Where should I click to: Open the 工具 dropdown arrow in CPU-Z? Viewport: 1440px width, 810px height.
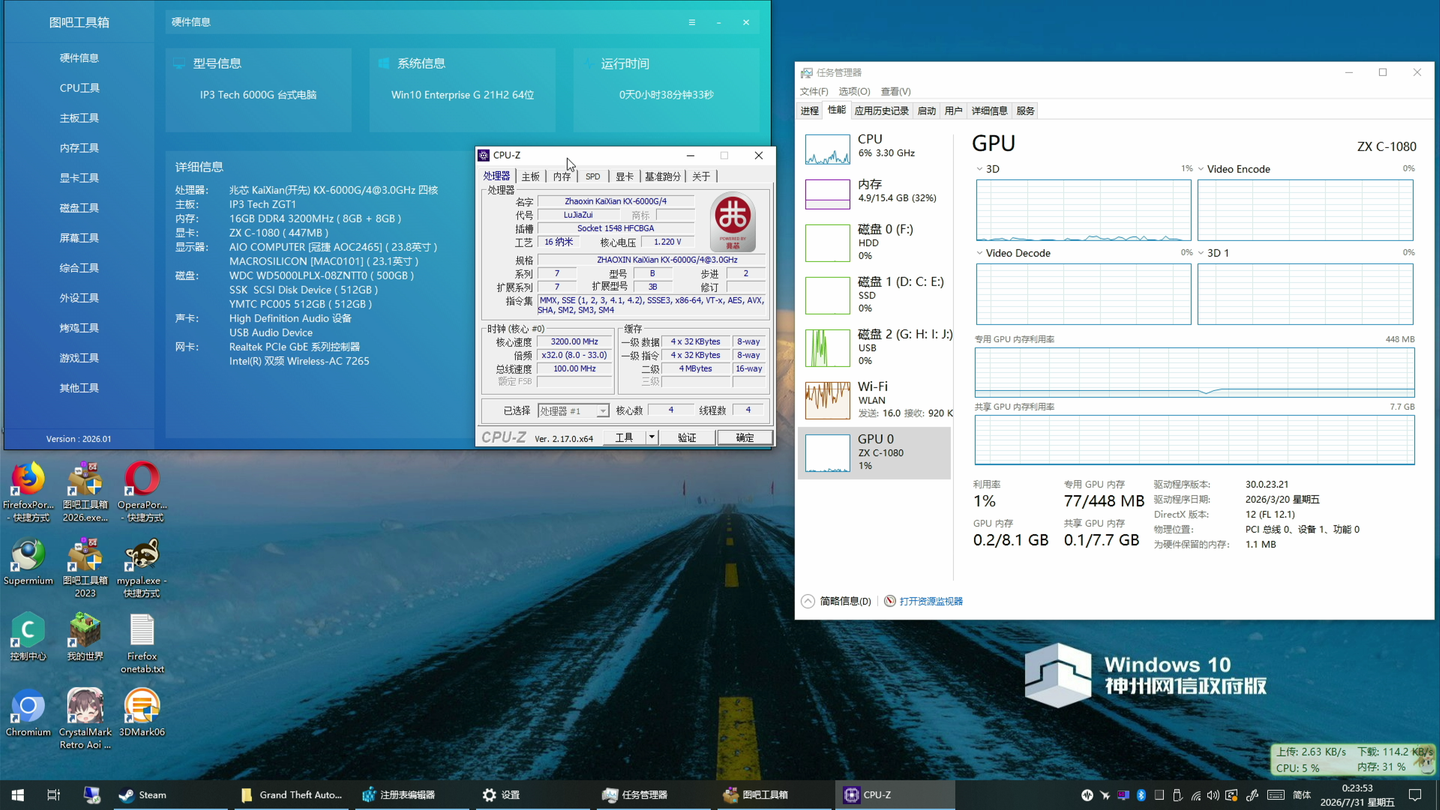pyautogui.click(x=651, y=438)
